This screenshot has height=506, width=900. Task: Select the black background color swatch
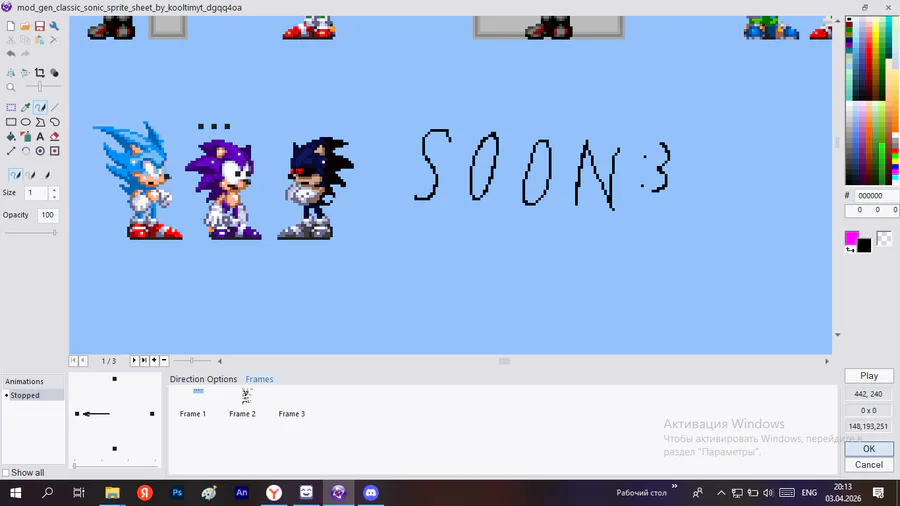[x=864, y=246]
